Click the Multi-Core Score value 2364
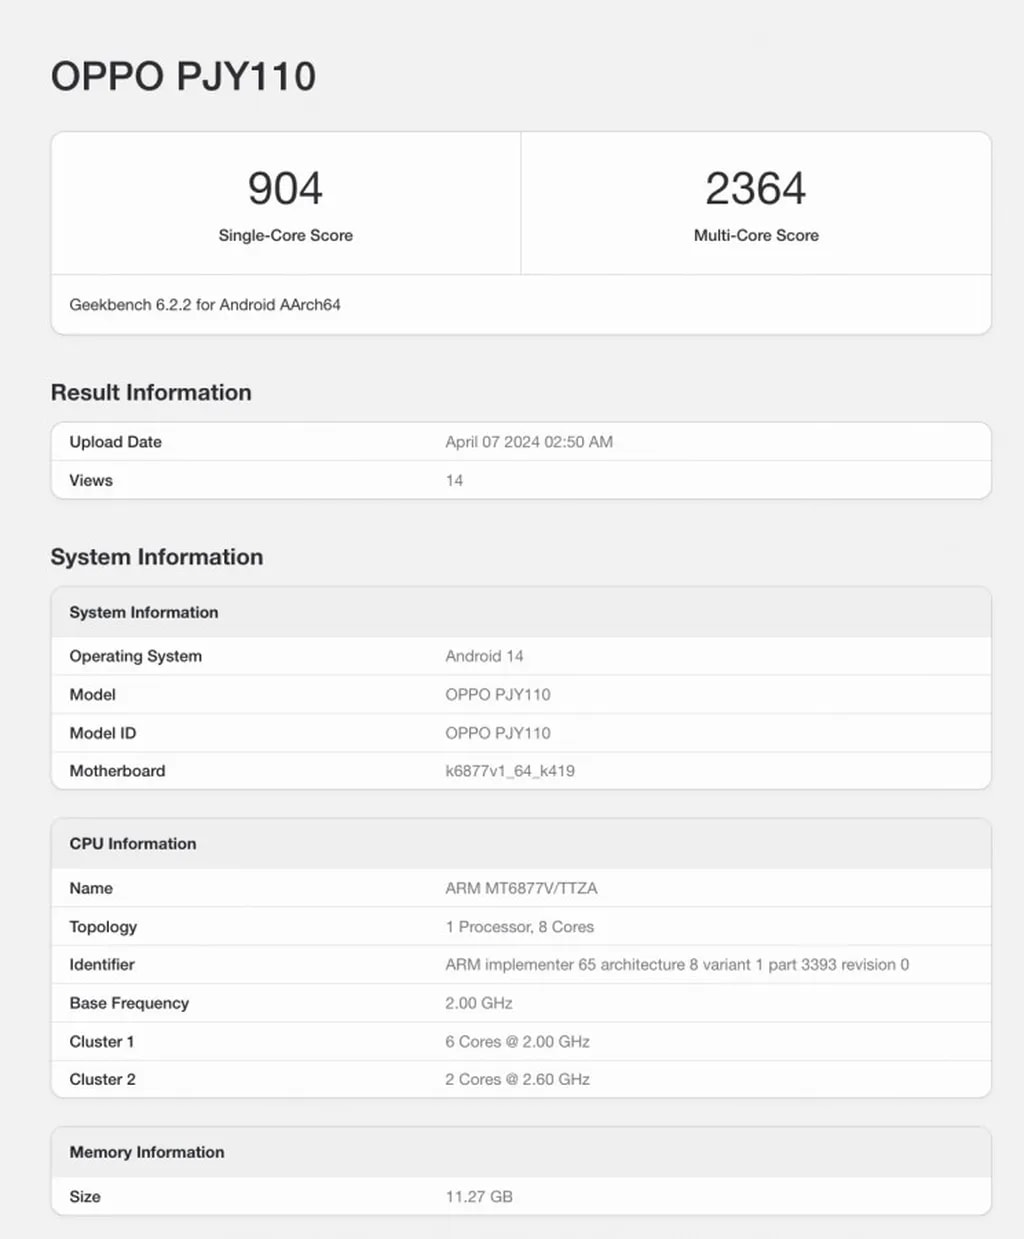This screenshot has height=1239, width=1024. (755, 188)
